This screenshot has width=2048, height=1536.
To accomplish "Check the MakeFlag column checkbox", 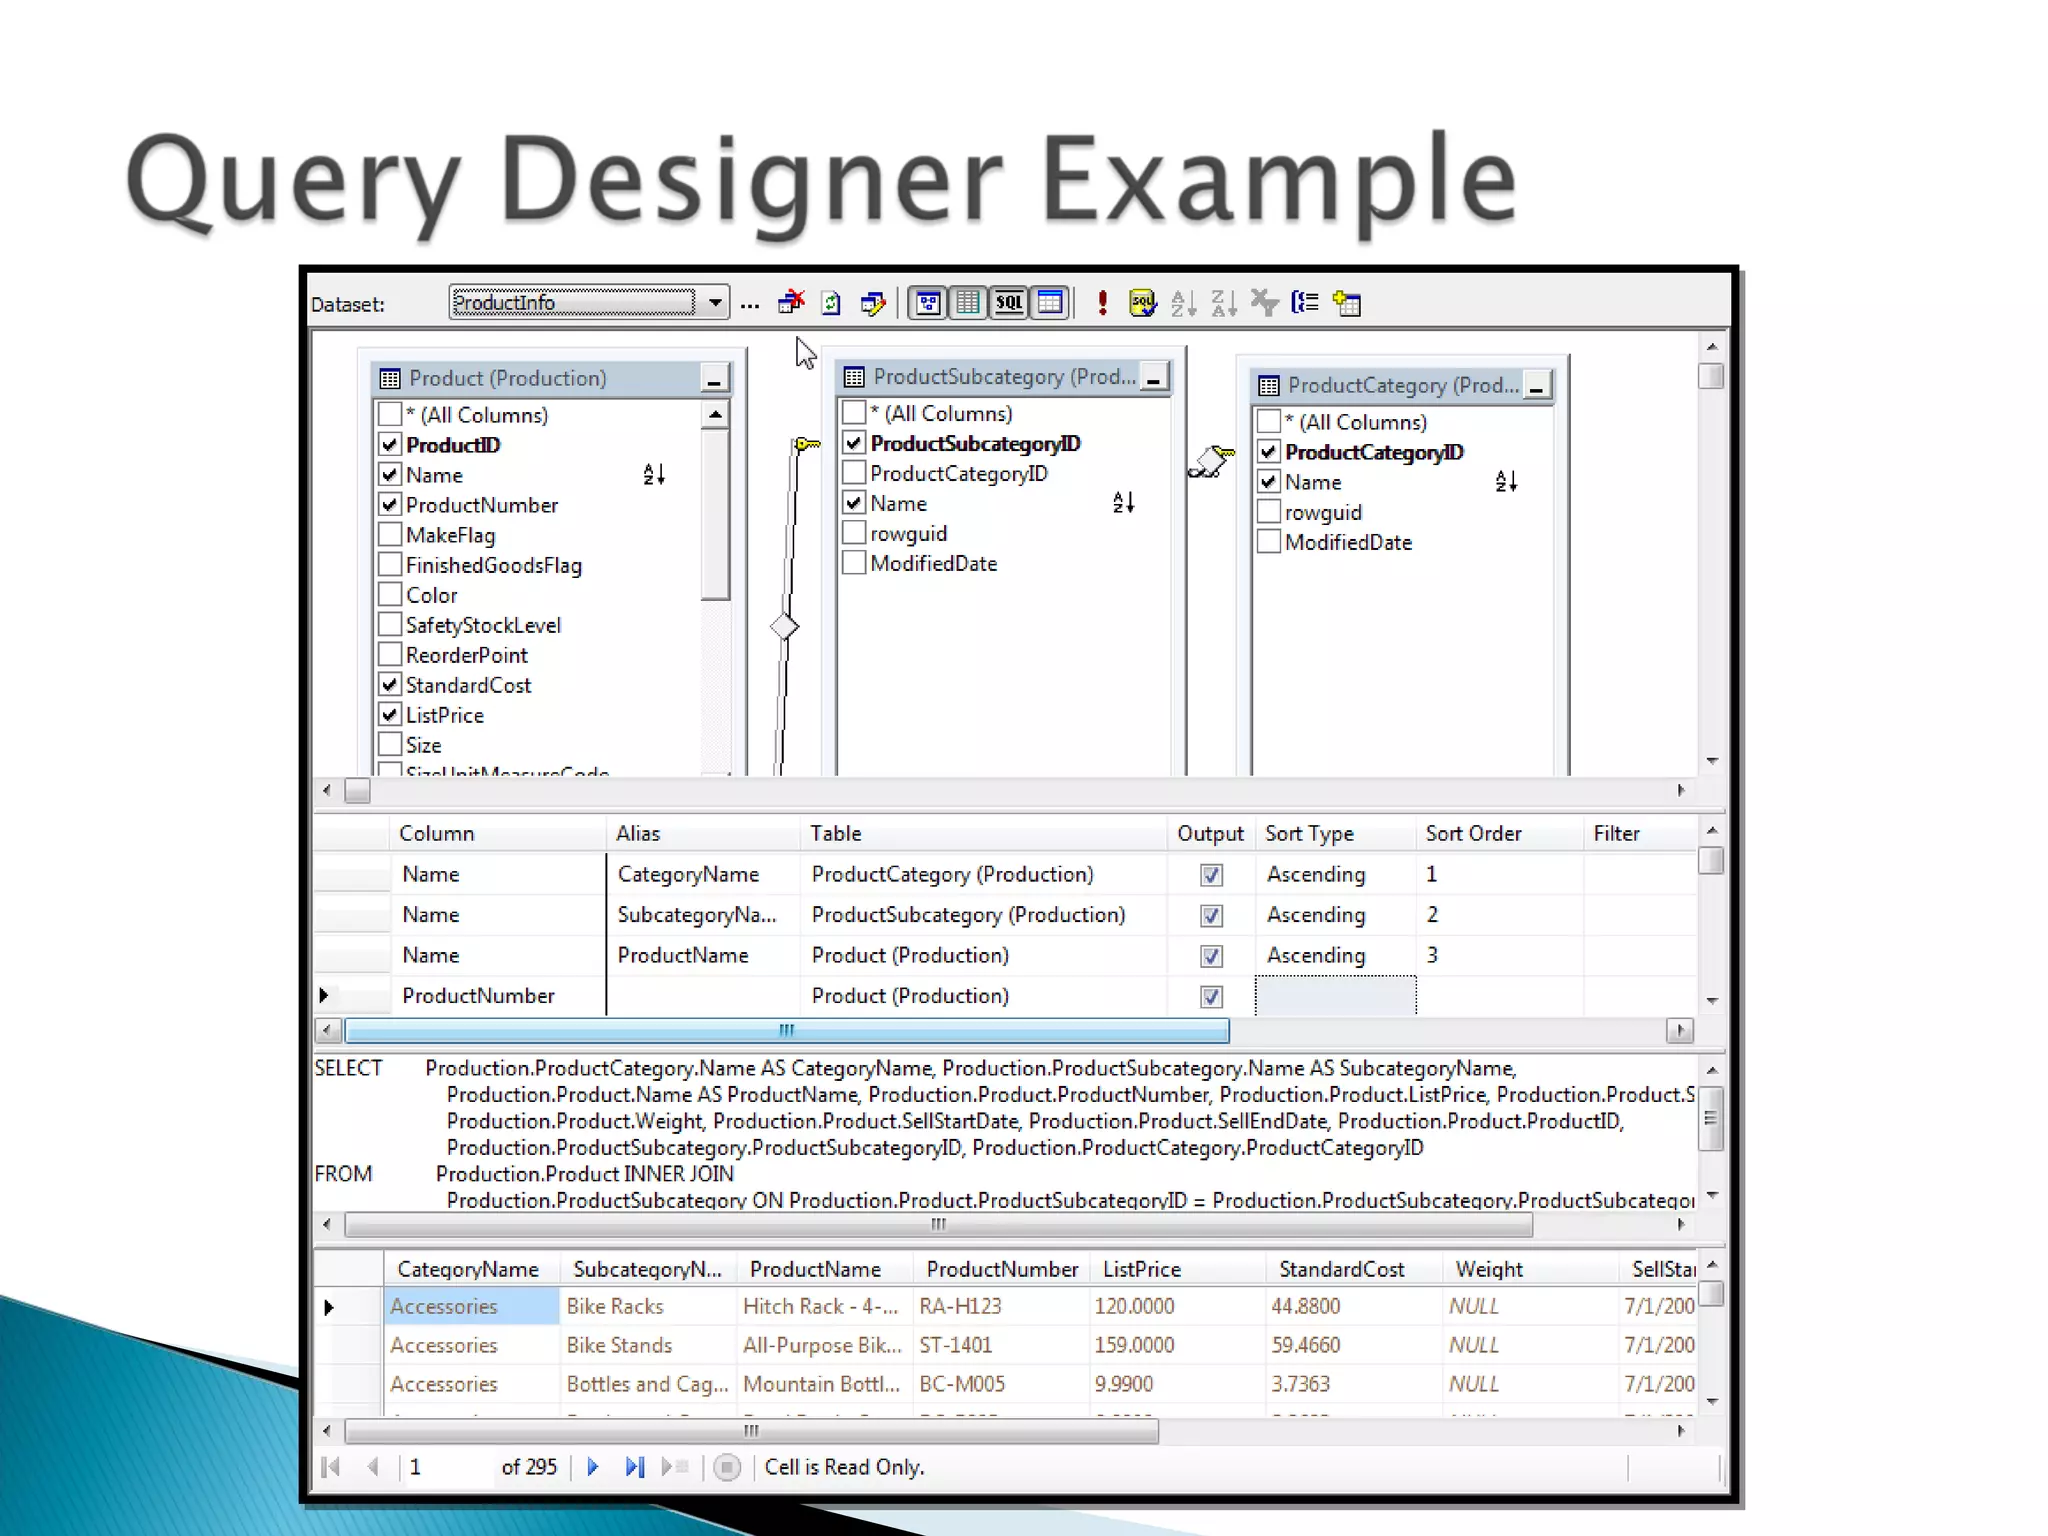I will [390, 535].
